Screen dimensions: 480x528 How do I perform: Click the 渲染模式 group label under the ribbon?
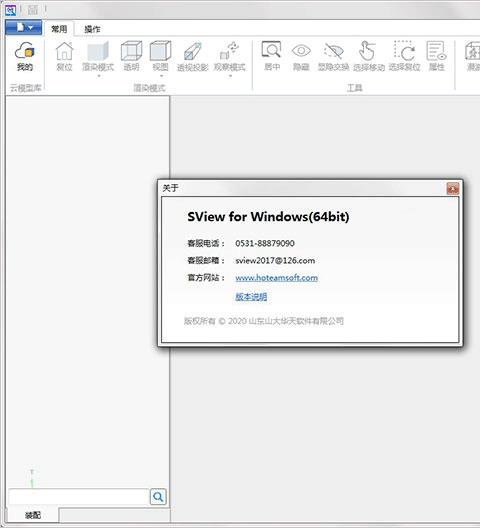pyautogui.click(x=149, y=88)
